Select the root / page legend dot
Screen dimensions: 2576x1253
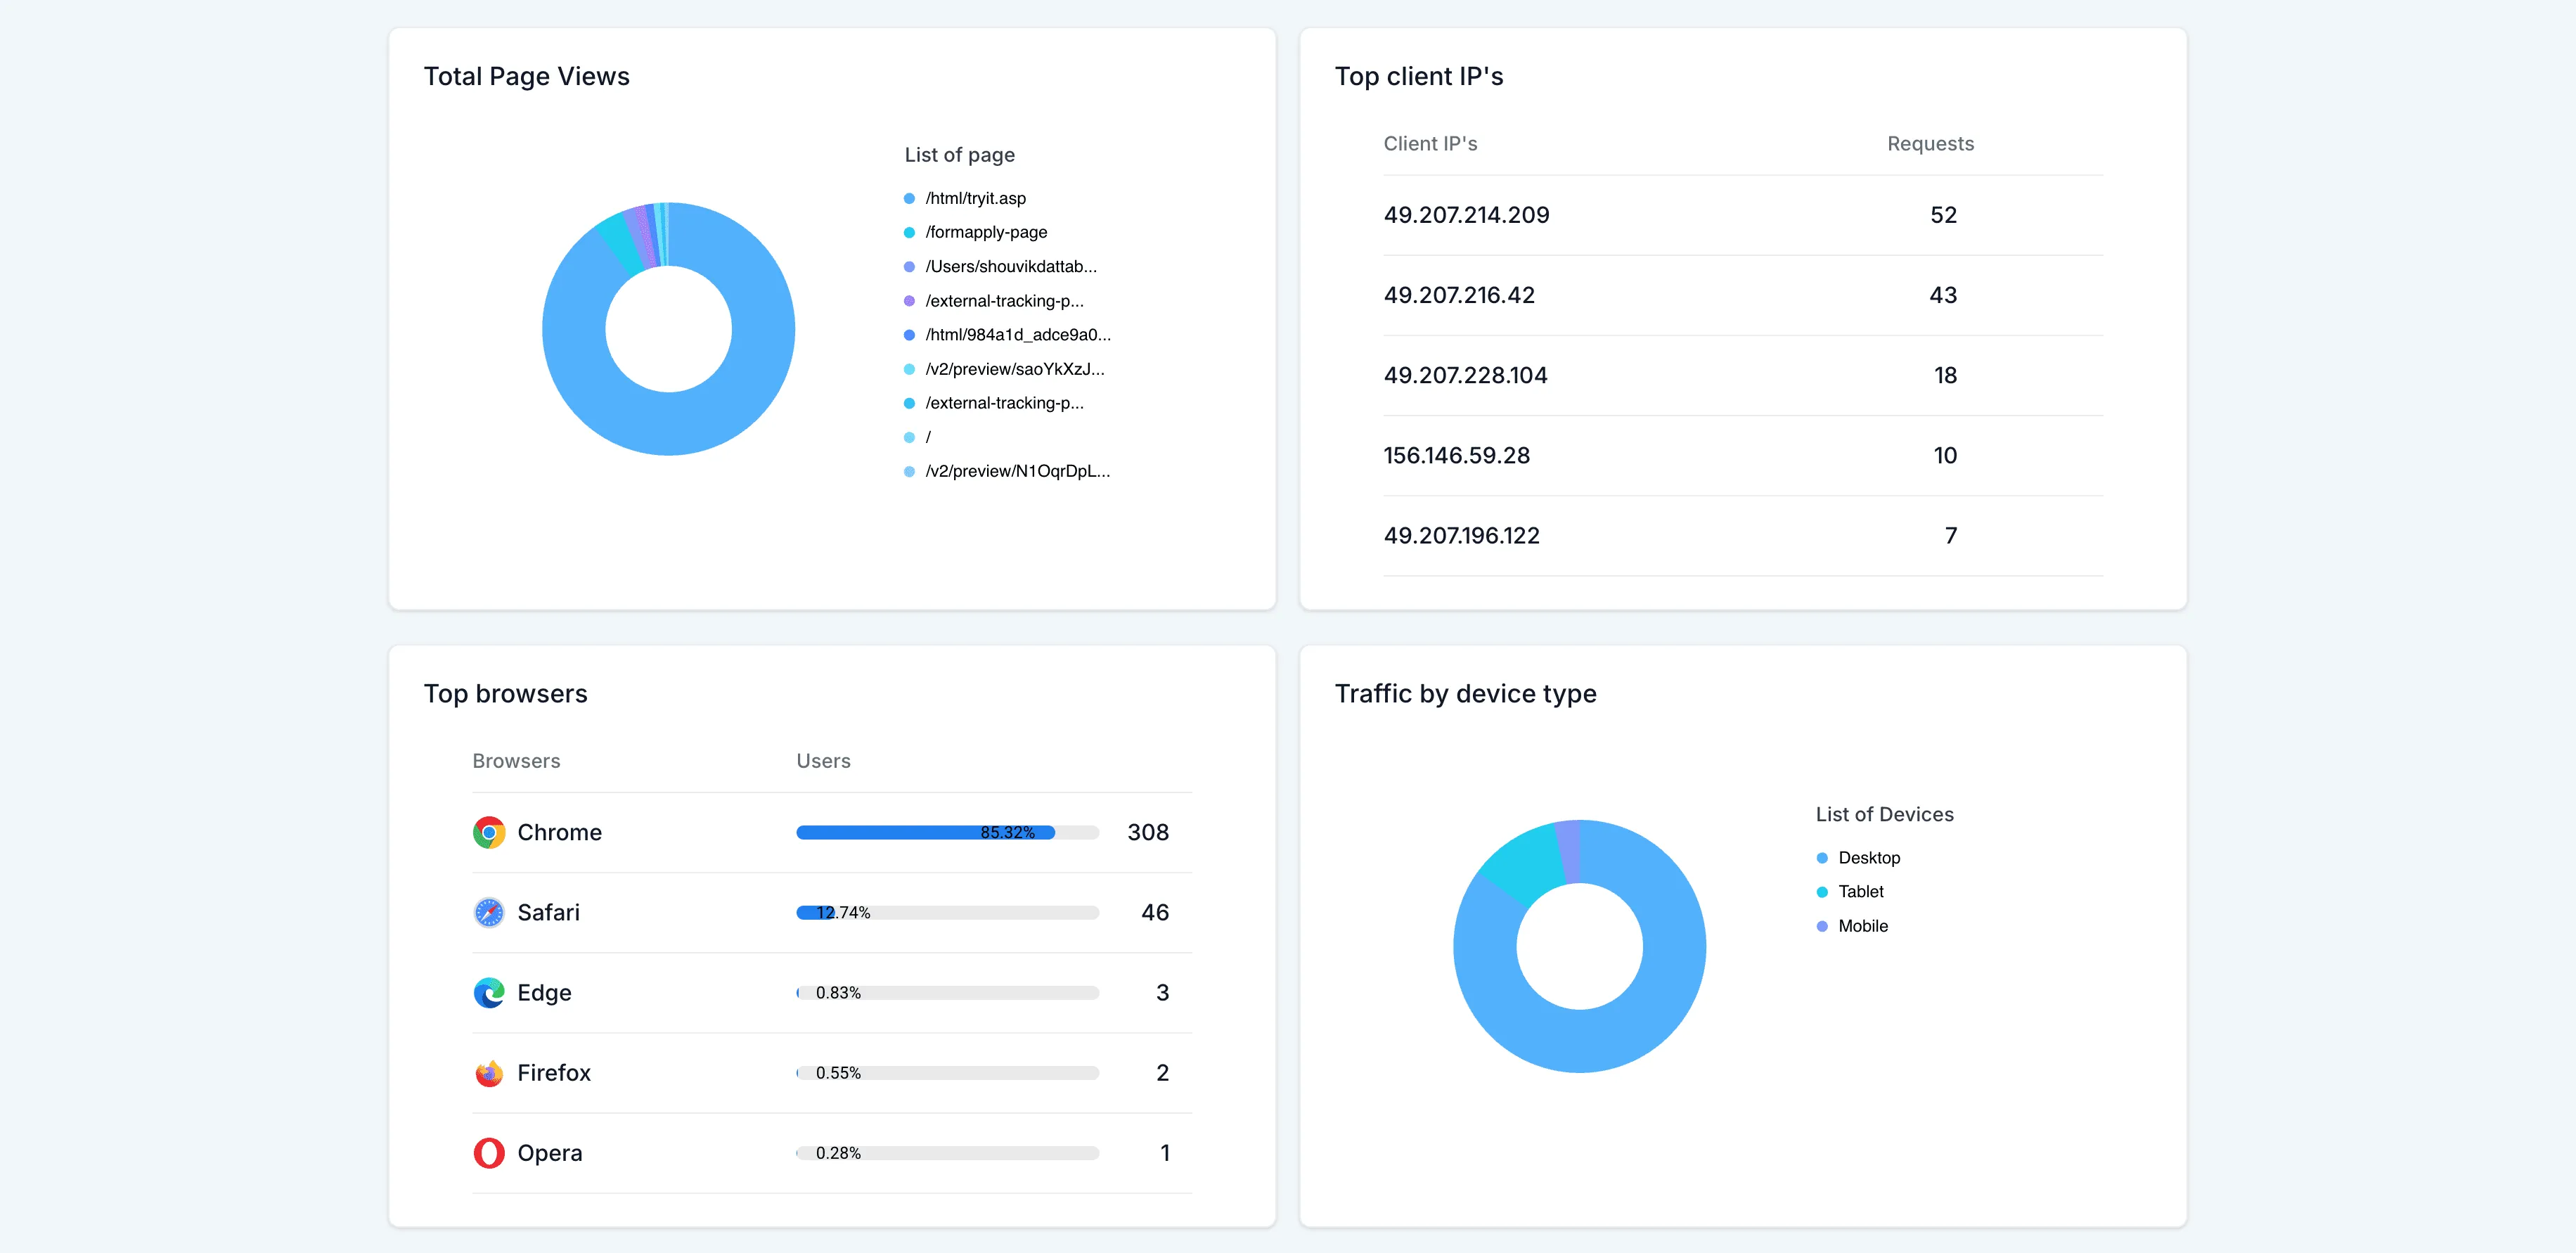[909, 436]
